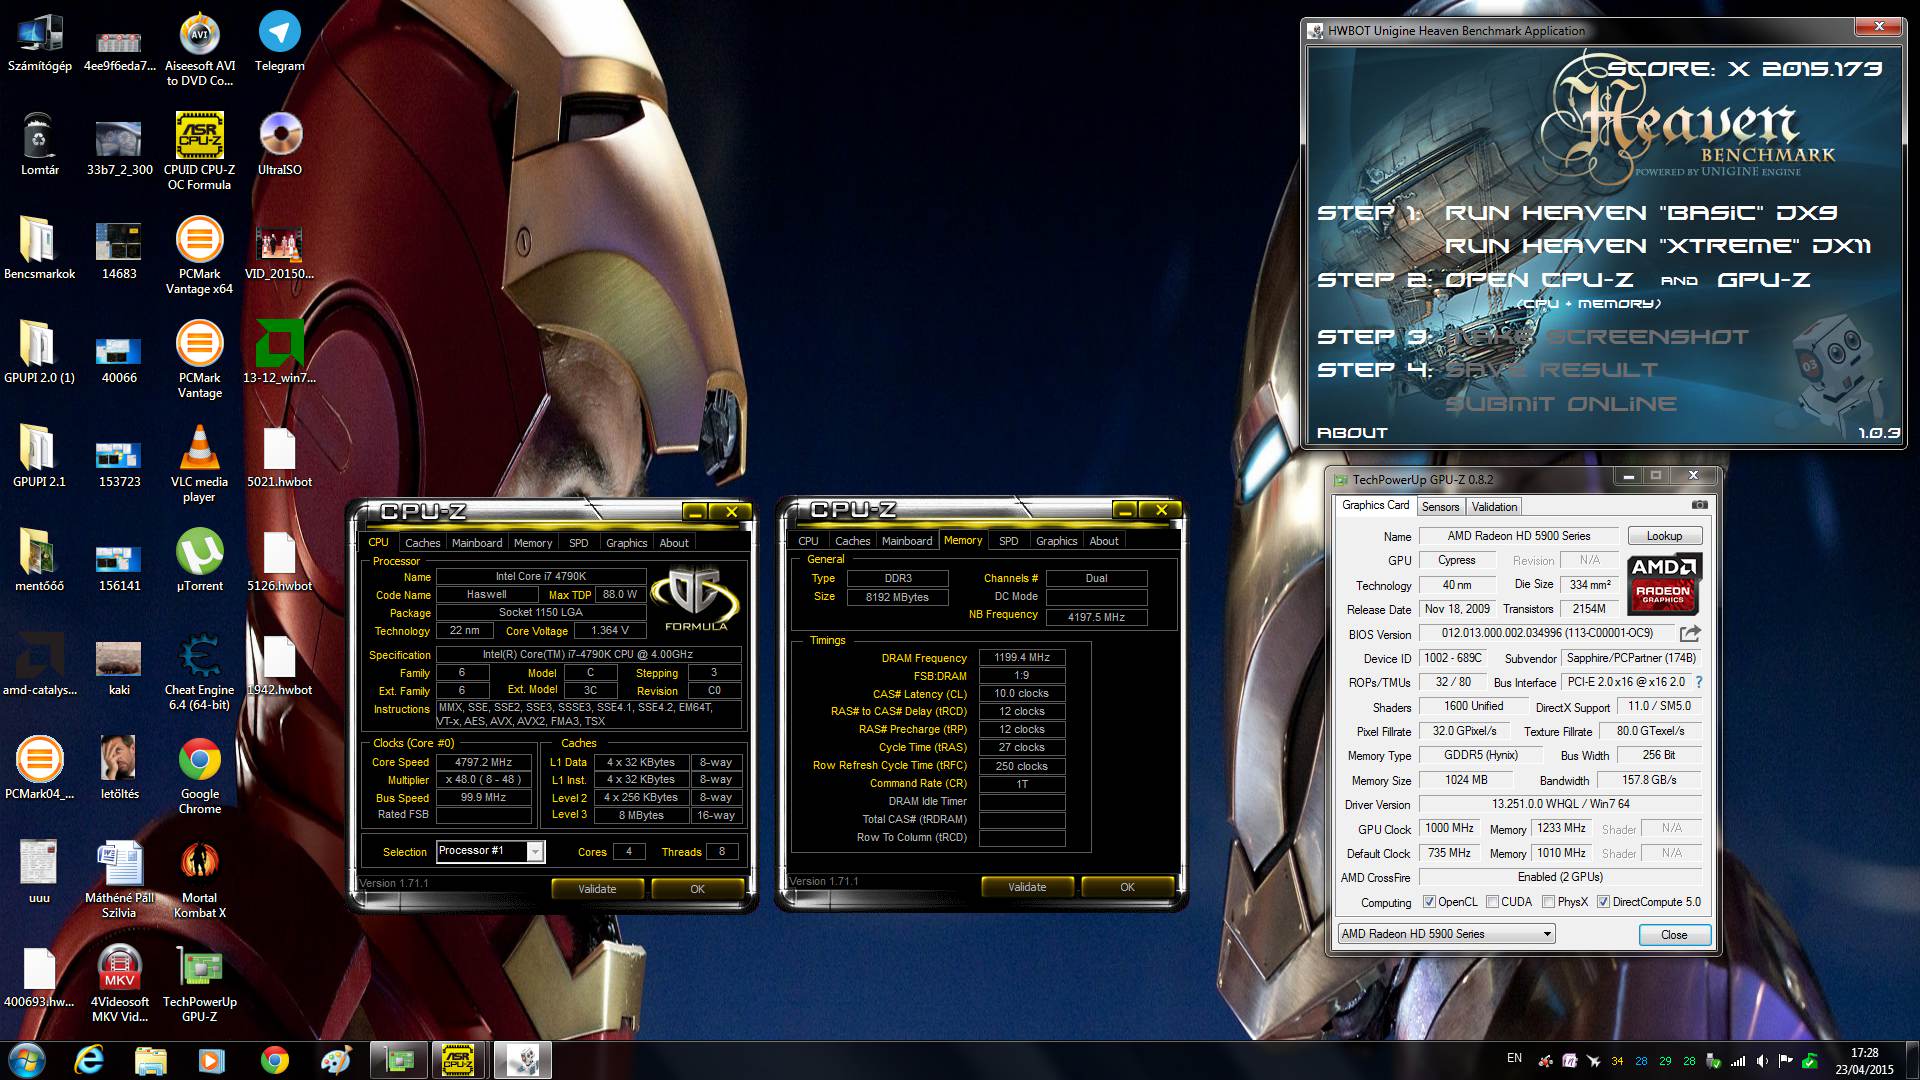The image size is (1920, 1080).
Task: Open the Telegram desktop icon
Action: tap(279, 41)
